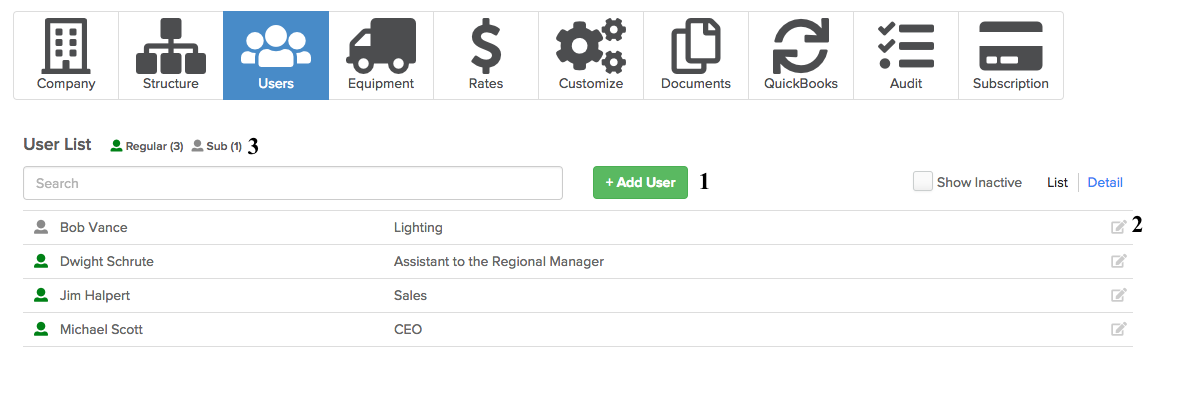
Task: Switch to Detail view
Action: pyautogui.click(x=1105, y=182)
